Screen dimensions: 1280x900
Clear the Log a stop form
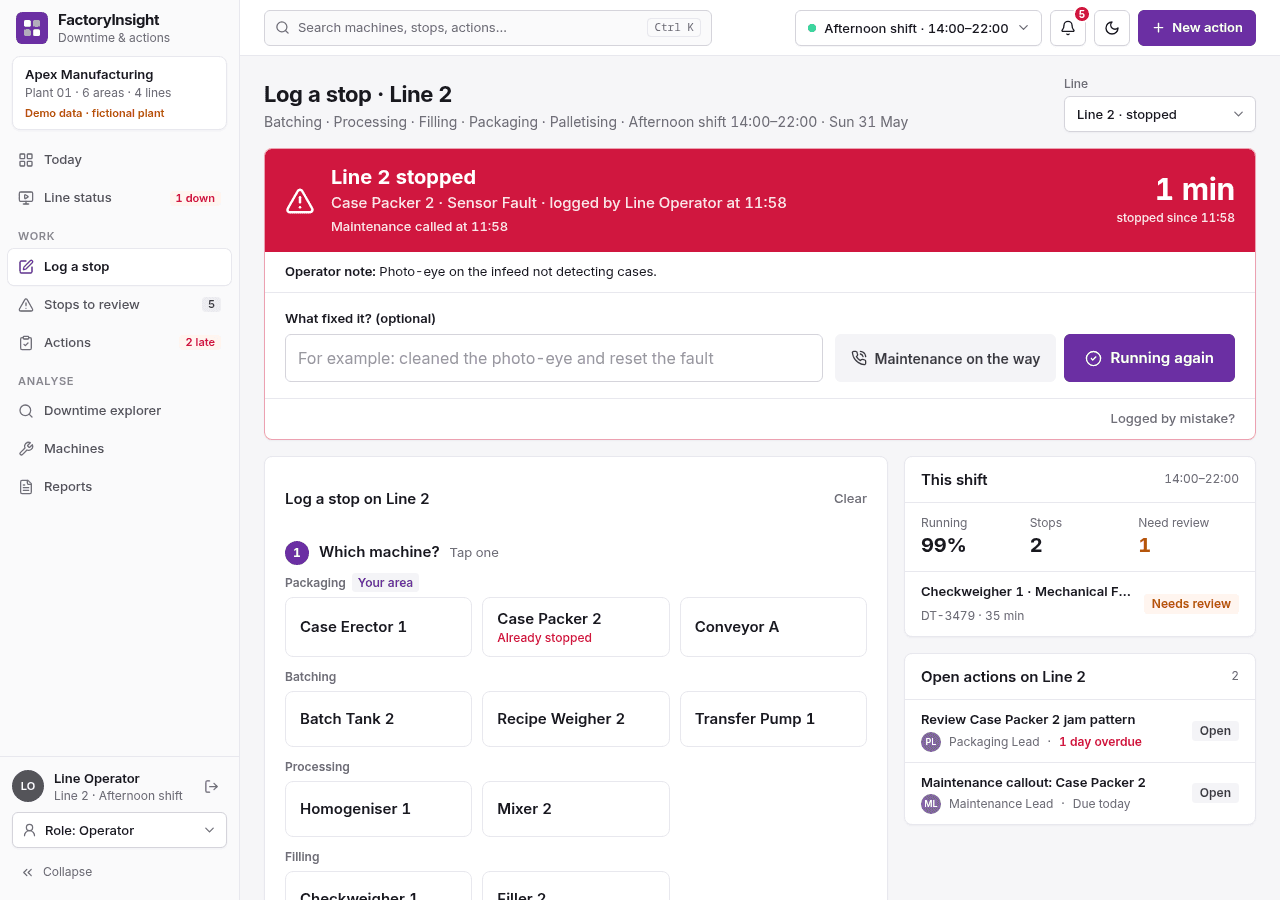(x=850, y=499)
